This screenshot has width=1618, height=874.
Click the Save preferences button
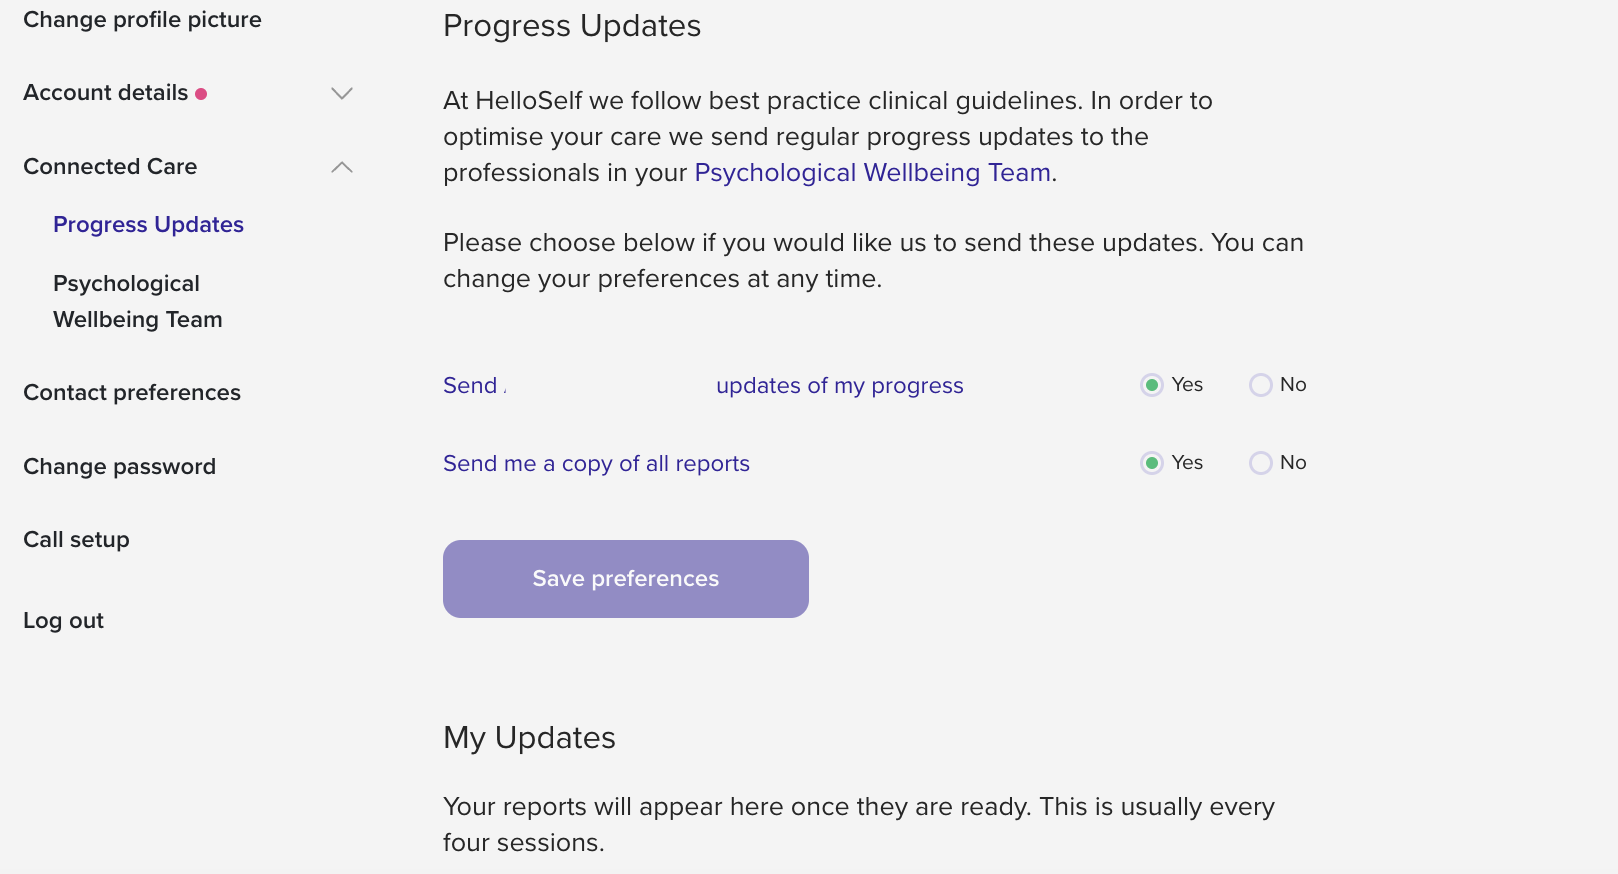625,578
